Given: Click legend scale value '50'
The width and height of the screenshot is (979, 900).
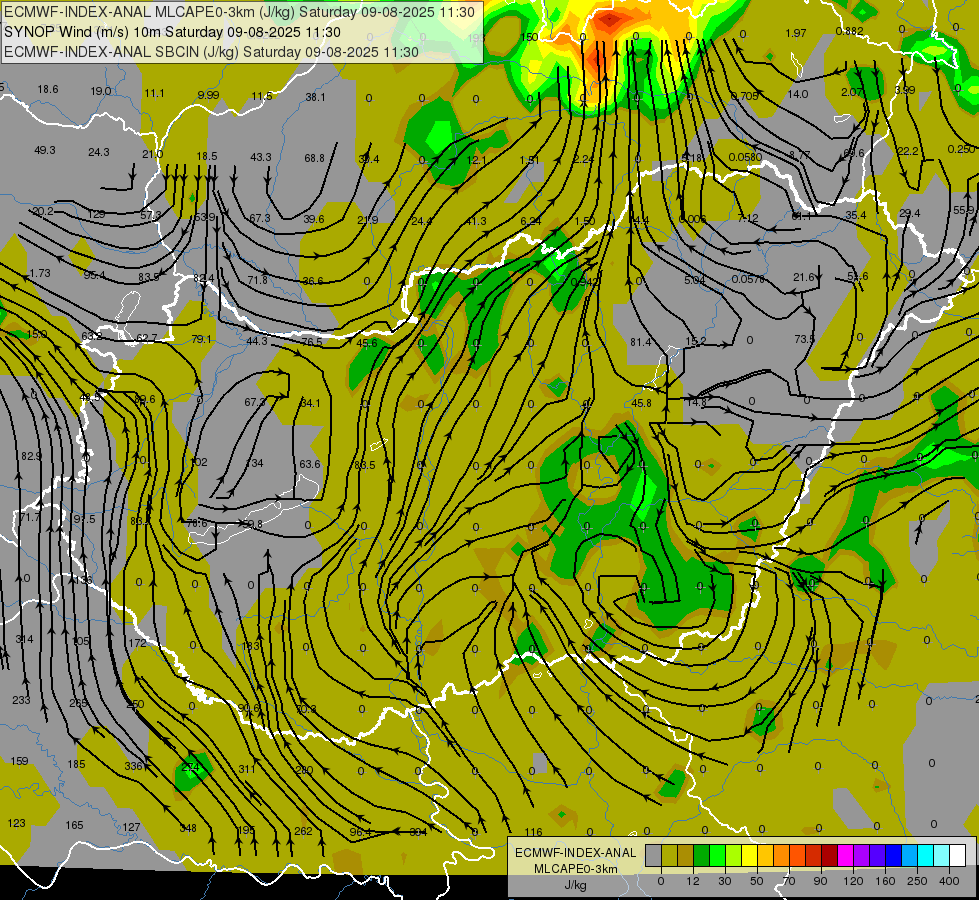Looking at the screenshot, I should (x=756, y=881).
